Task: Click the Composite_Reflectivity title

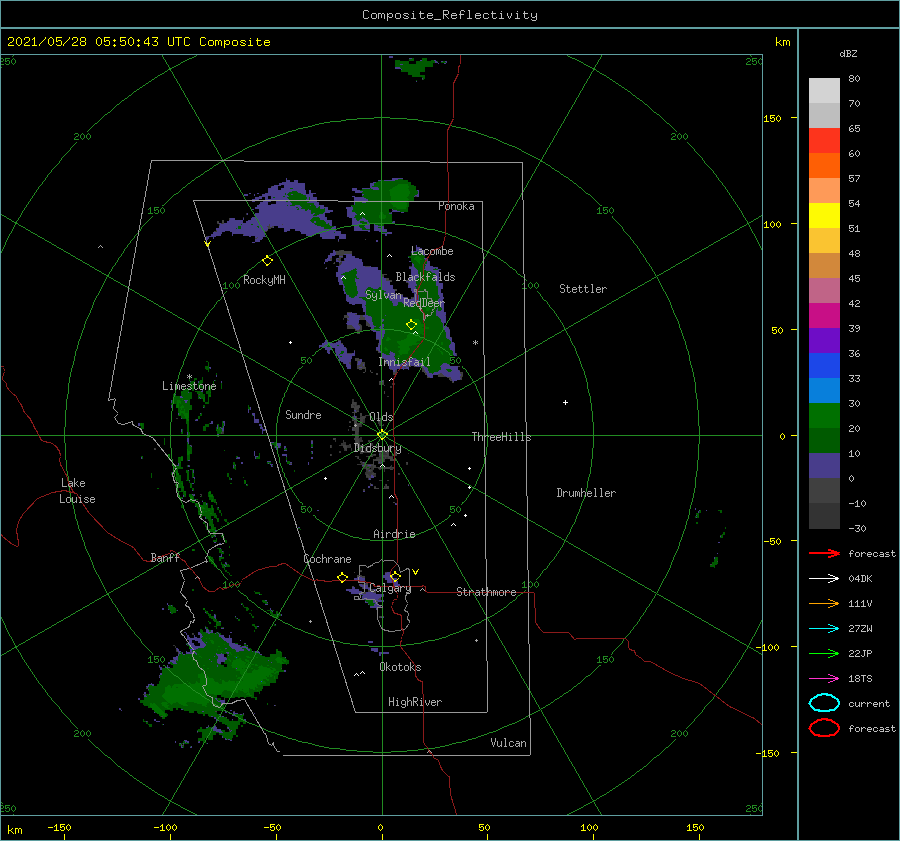Action: coord(450,15)
